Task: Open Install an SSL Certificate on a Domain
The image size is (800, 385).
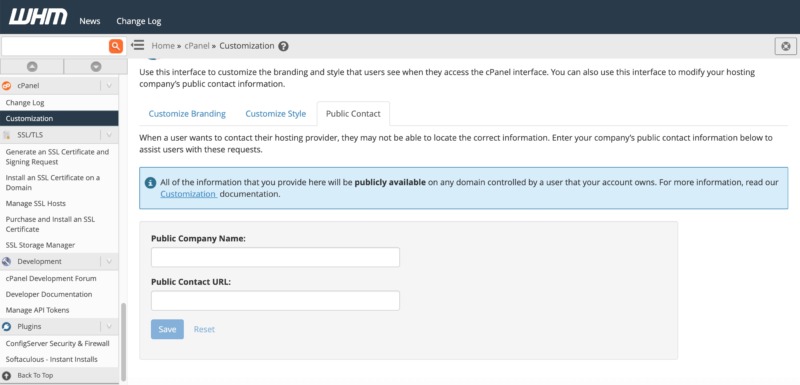Action: pyautogui.click(x=53, y=183)
